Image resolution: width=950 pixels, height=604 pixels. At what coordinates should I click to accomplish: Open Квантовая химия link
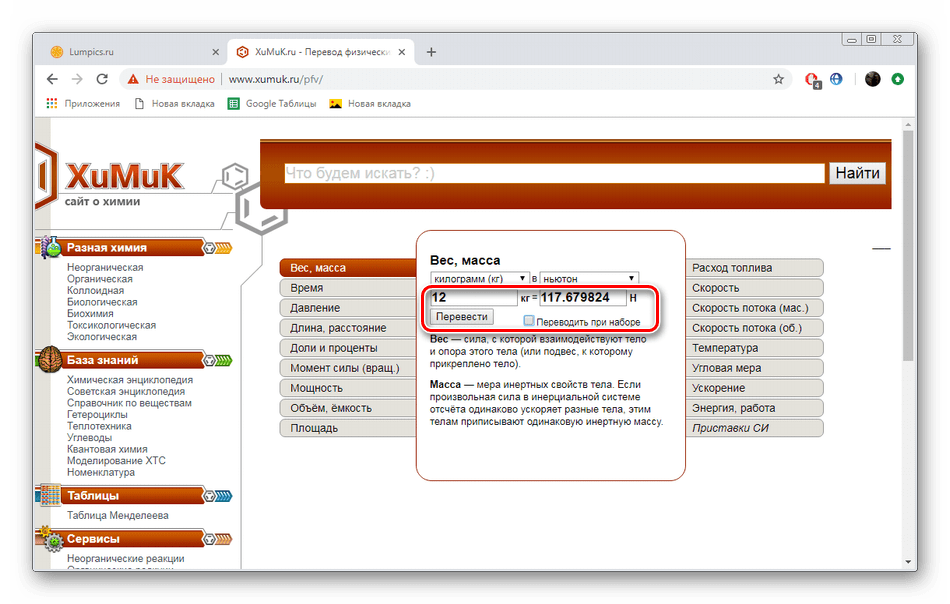pyautogui.click(x=107, y=449)
